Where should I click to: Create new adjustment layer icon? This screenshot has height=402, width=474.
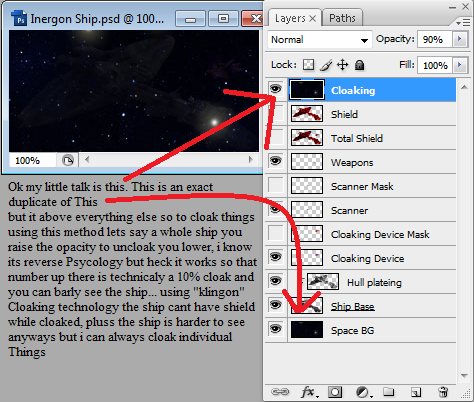click(x=363, y=392)
